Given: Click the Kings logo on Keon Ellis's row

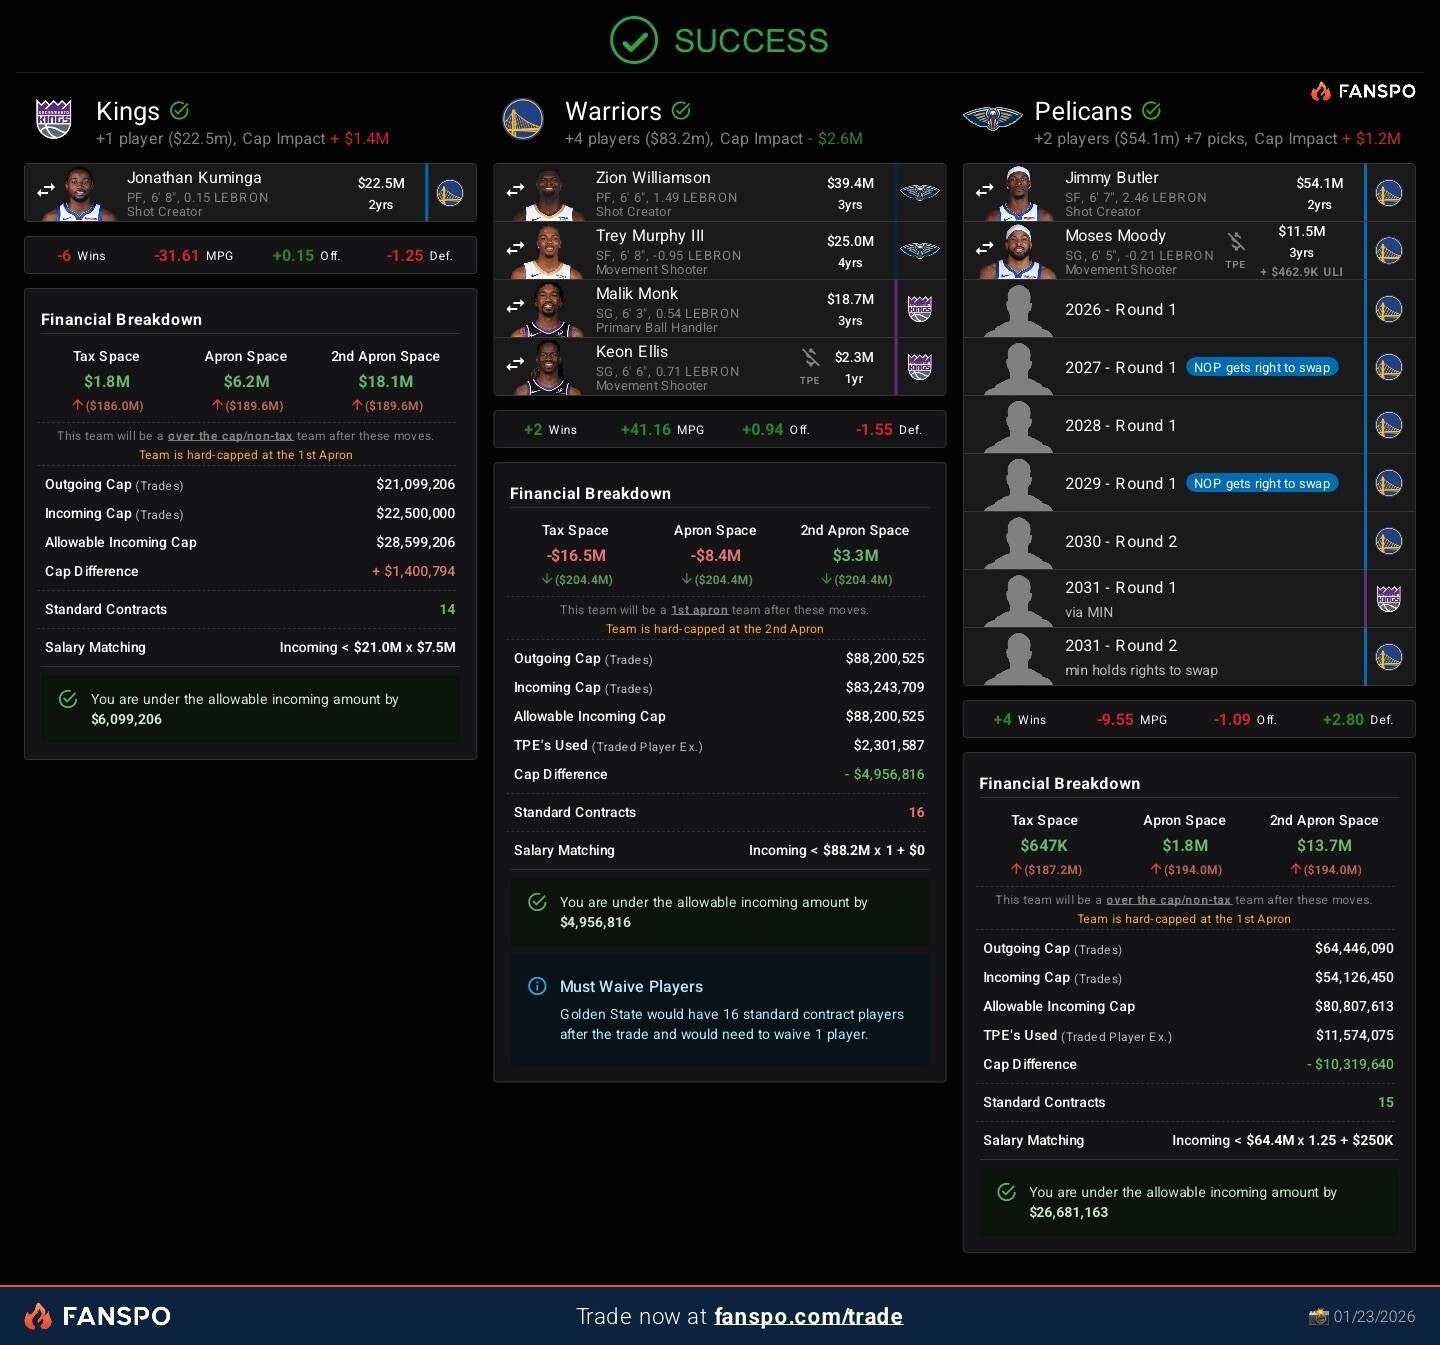Looking at the screenshot, I should click(x=919, y=367).
